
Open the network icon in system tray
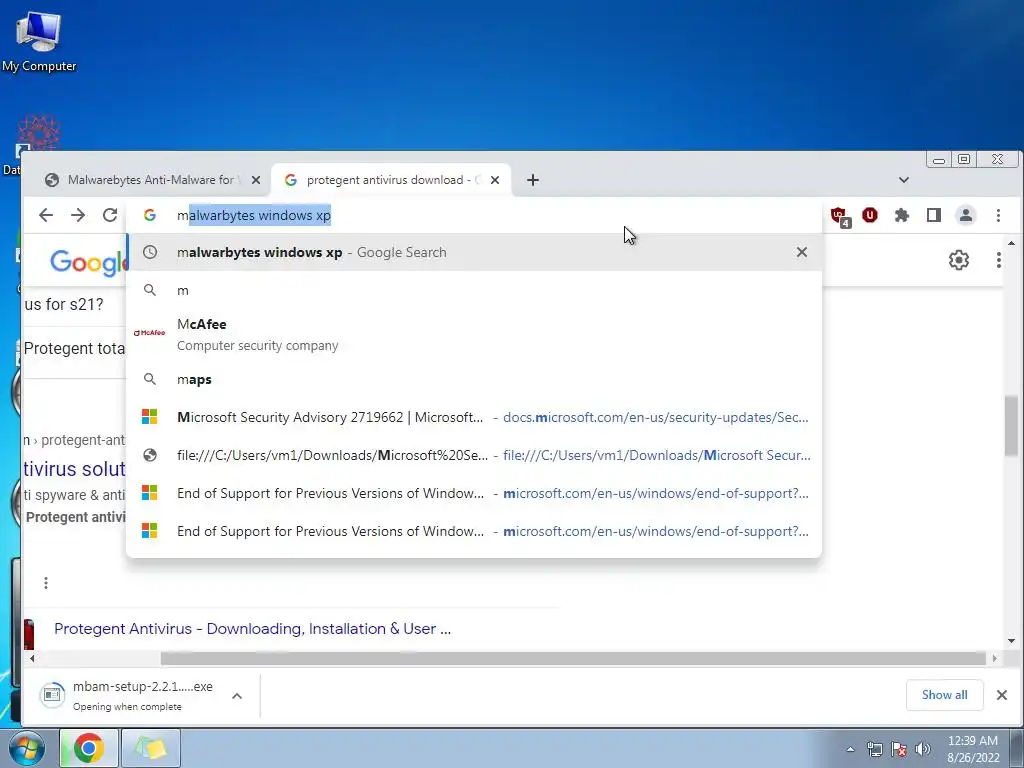click(x=874, y=749)
